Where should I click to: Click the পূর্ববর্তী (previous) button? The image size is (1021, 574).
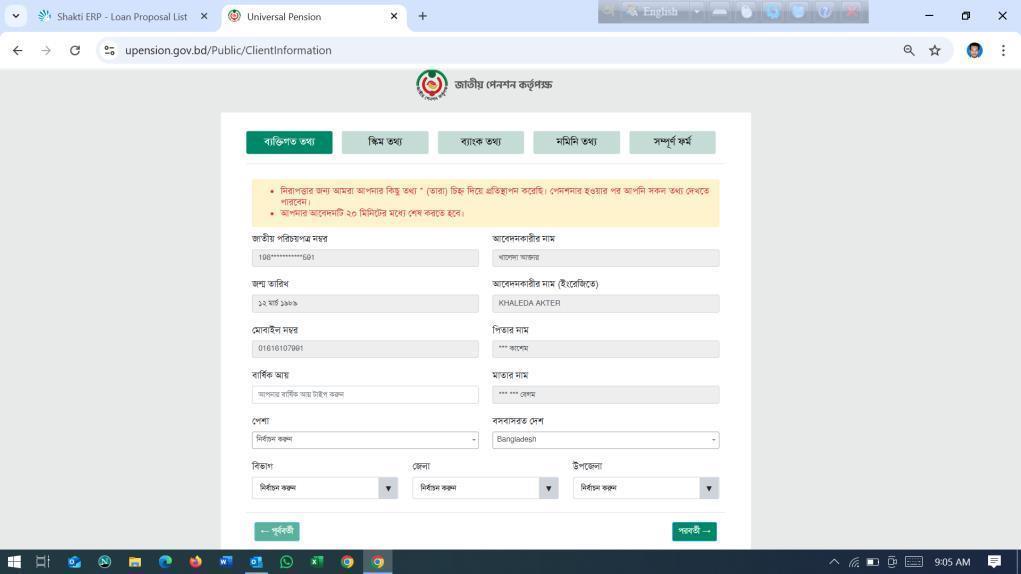pos(277,531)
